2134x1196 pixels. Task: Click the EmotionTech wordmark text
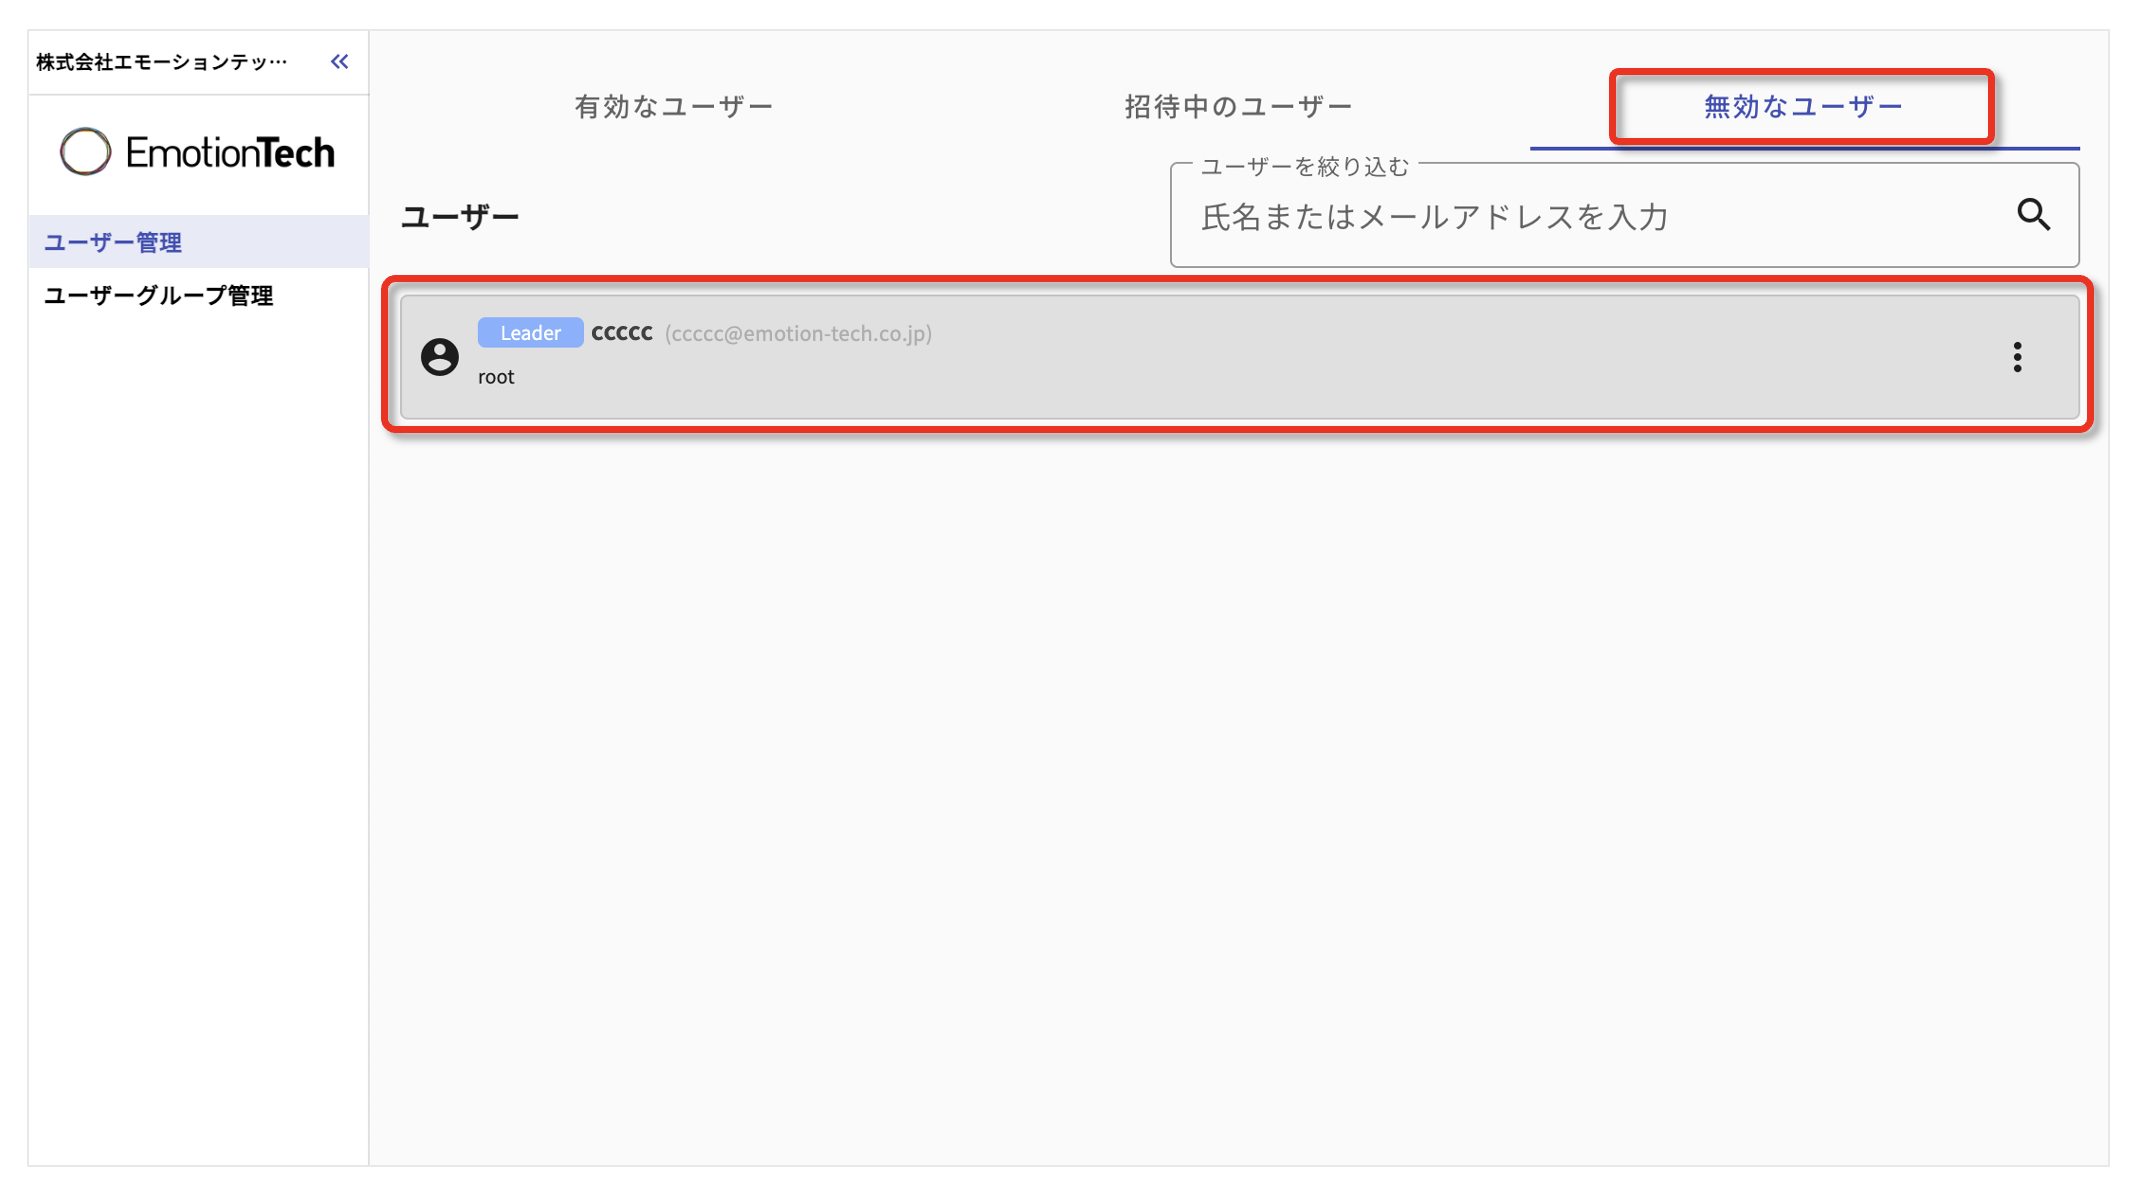(x=230, y=153)
